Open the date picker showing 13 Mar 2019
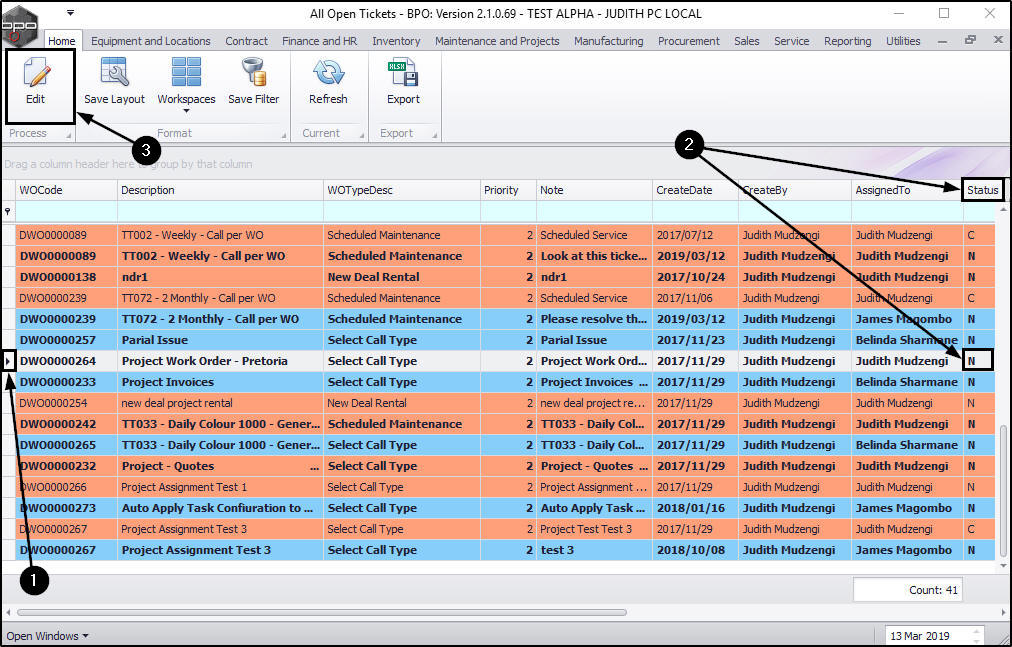 pyautogui.click(x=935, y=636)
